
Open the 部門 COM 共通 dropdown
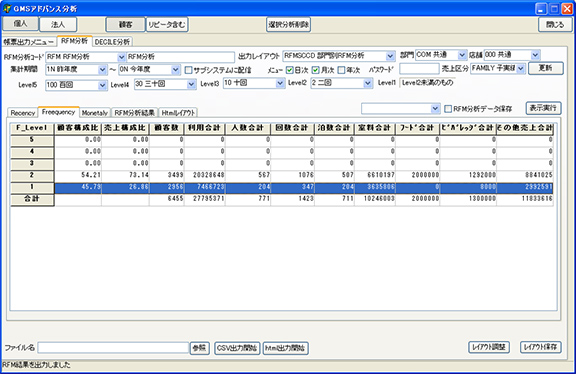(x=462, y=55)
